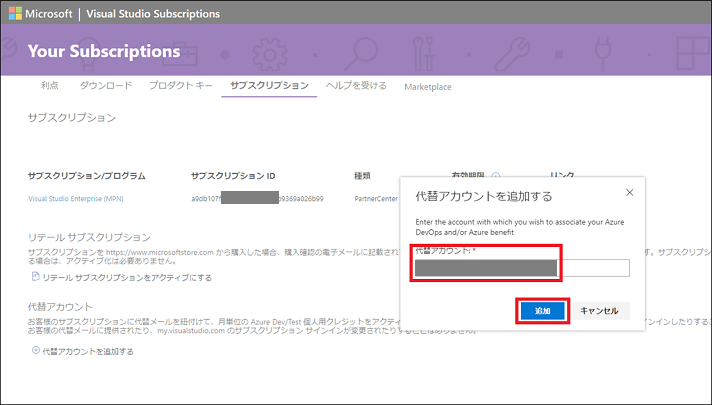
Task: Click the Microsoft logo icon
Action: (x=15, y=14)
